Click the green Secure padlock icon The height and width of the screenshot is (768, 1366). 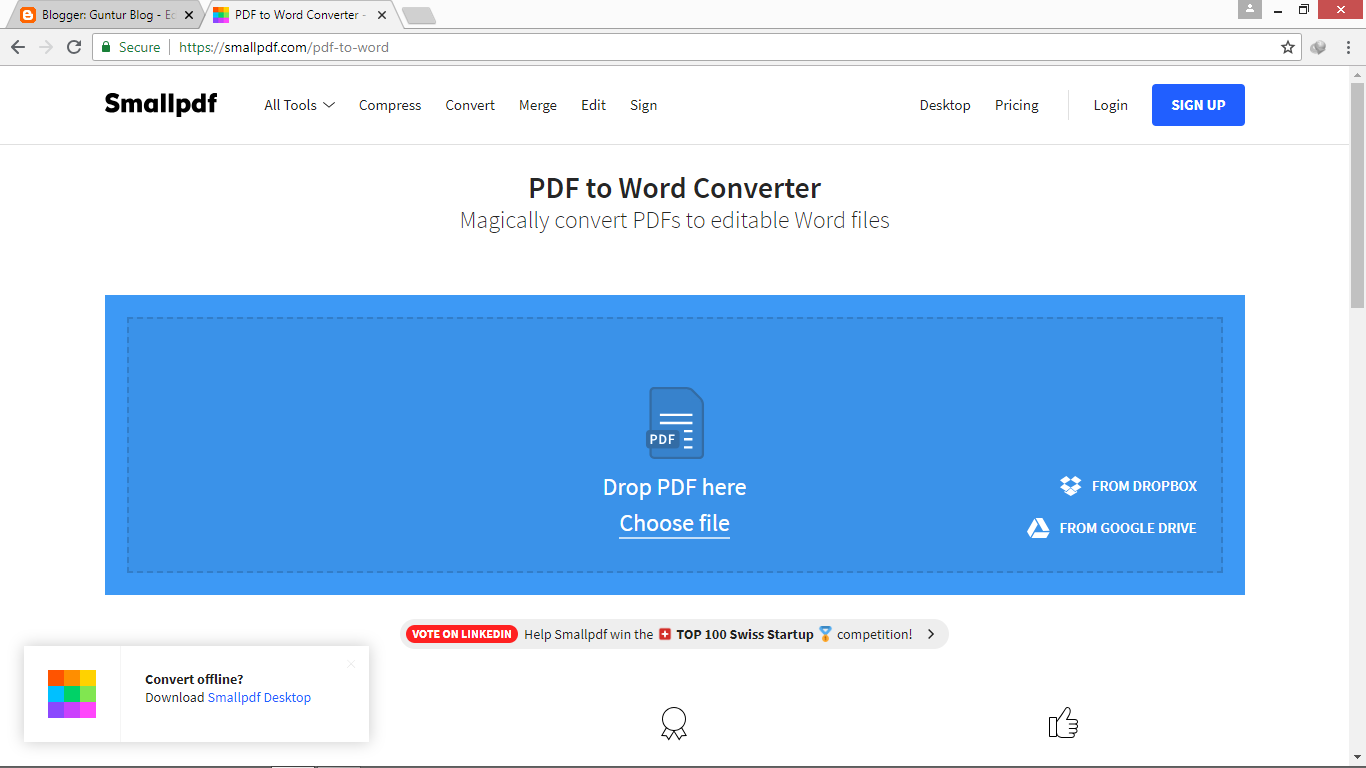point(106,47)
